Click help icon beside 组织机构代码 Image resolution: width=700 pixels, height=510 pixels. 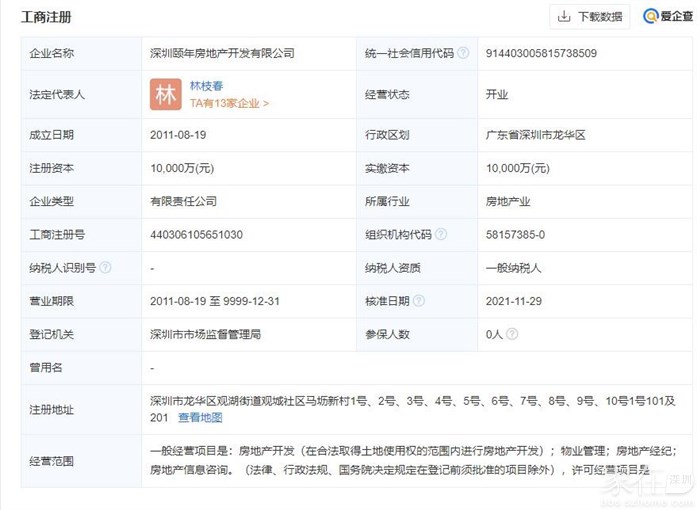[439, 235]
